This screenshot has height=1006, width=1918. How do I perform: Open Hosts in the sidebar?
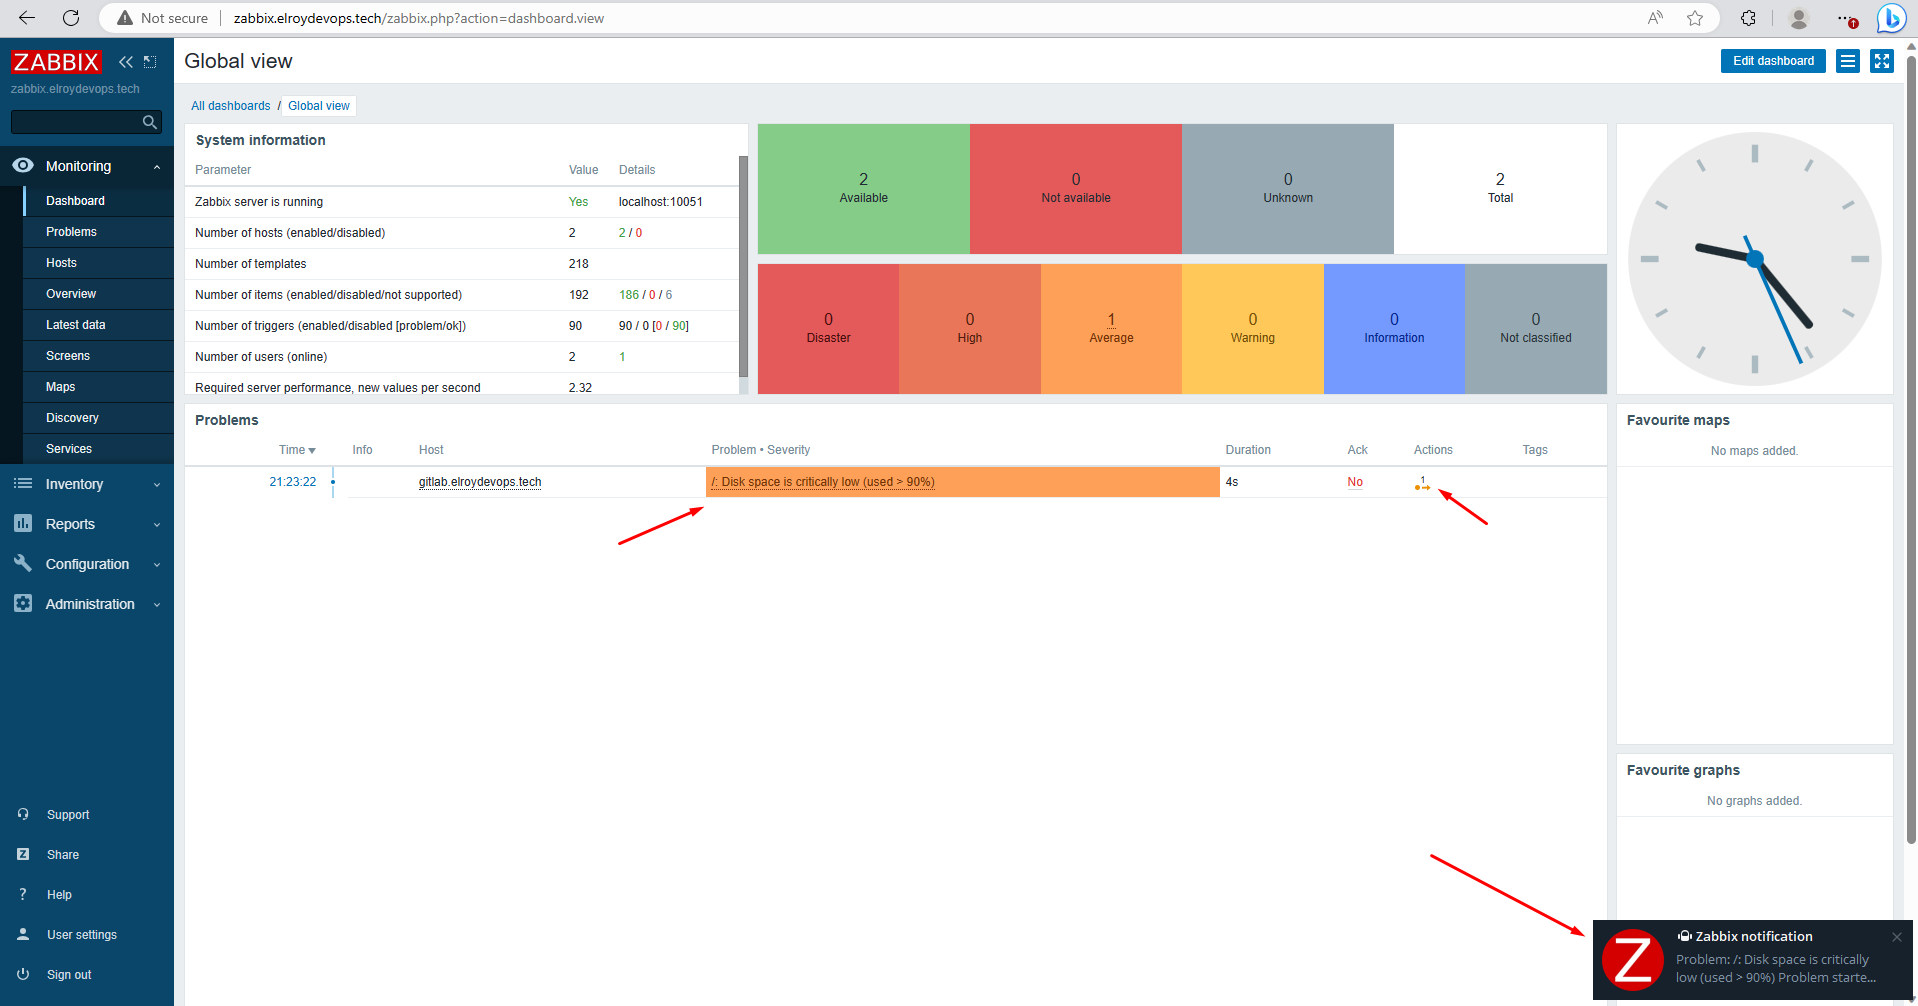tap(98, 263)
